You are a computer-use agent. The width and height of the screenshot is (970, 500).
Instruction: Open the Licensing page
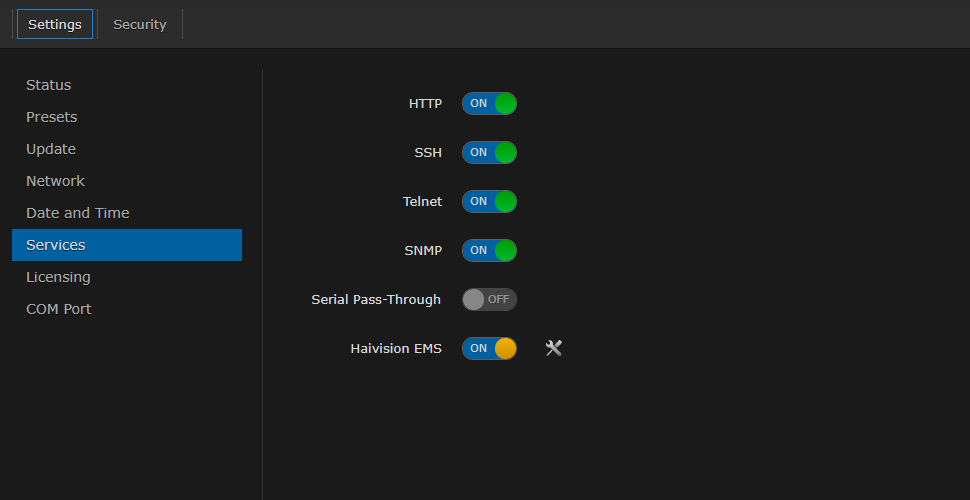pyautogui.click(x=58, y=277)
